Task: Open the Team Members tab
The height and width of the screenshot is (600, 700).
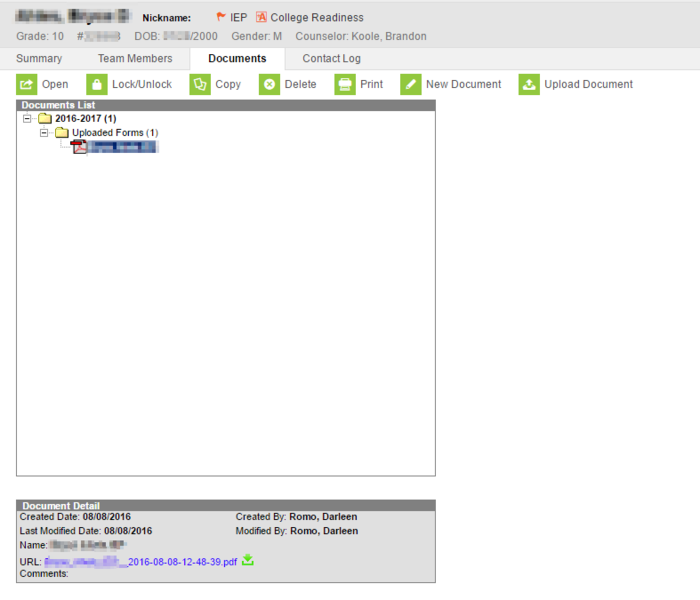Action: click(135, 59)
